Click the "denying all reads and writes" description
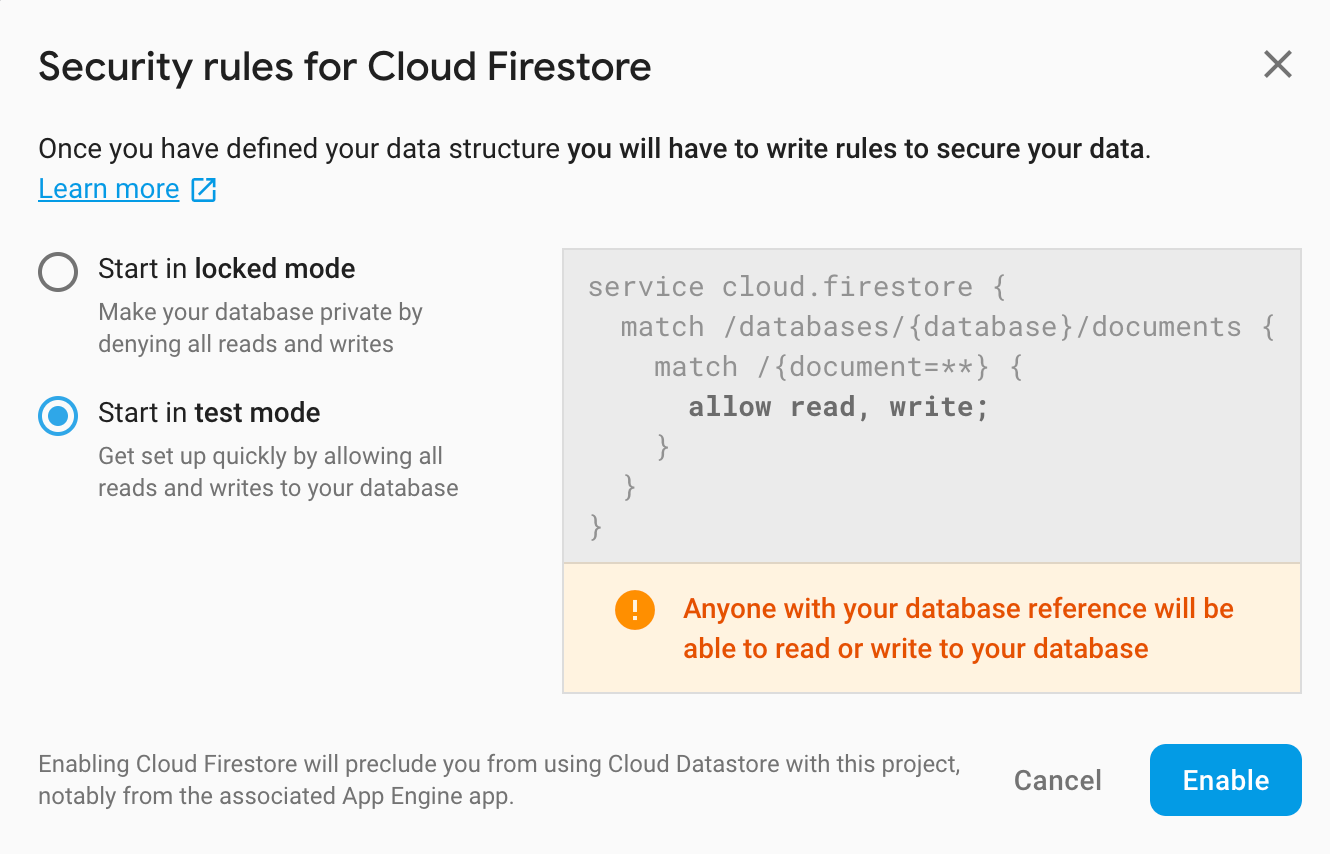 pyautogui.click(x=246, y=344)
